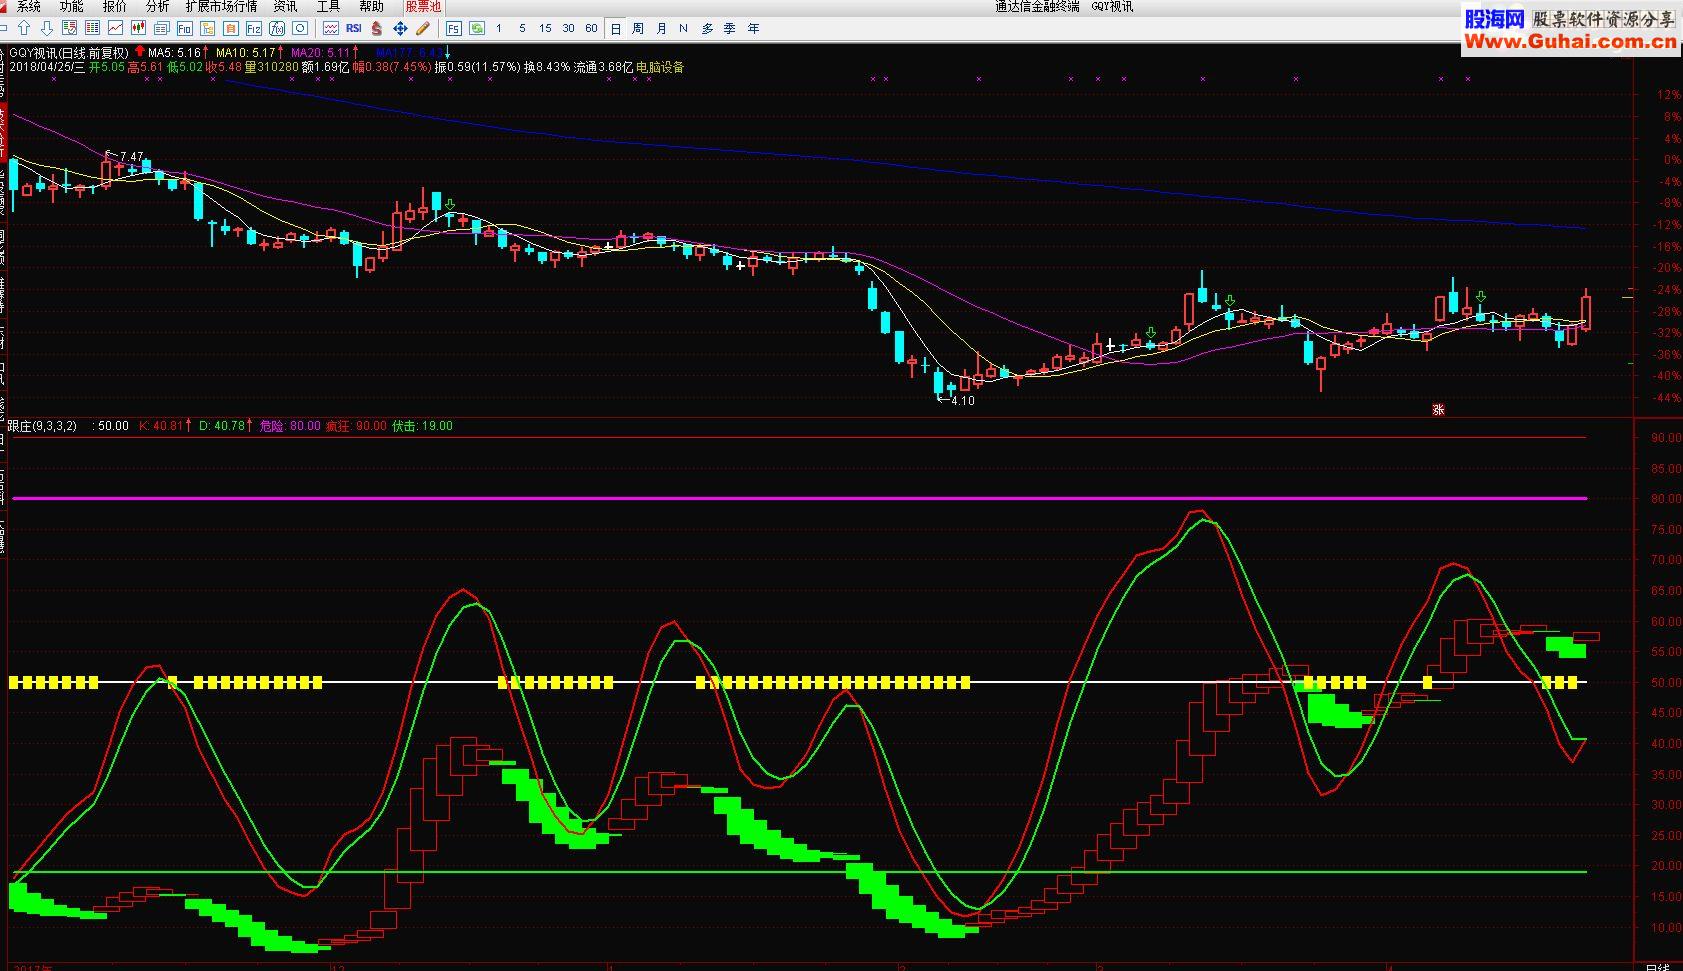Select the line trend chart icon
This screenshot has height=971, width=1683.
(x=116, y=28)
